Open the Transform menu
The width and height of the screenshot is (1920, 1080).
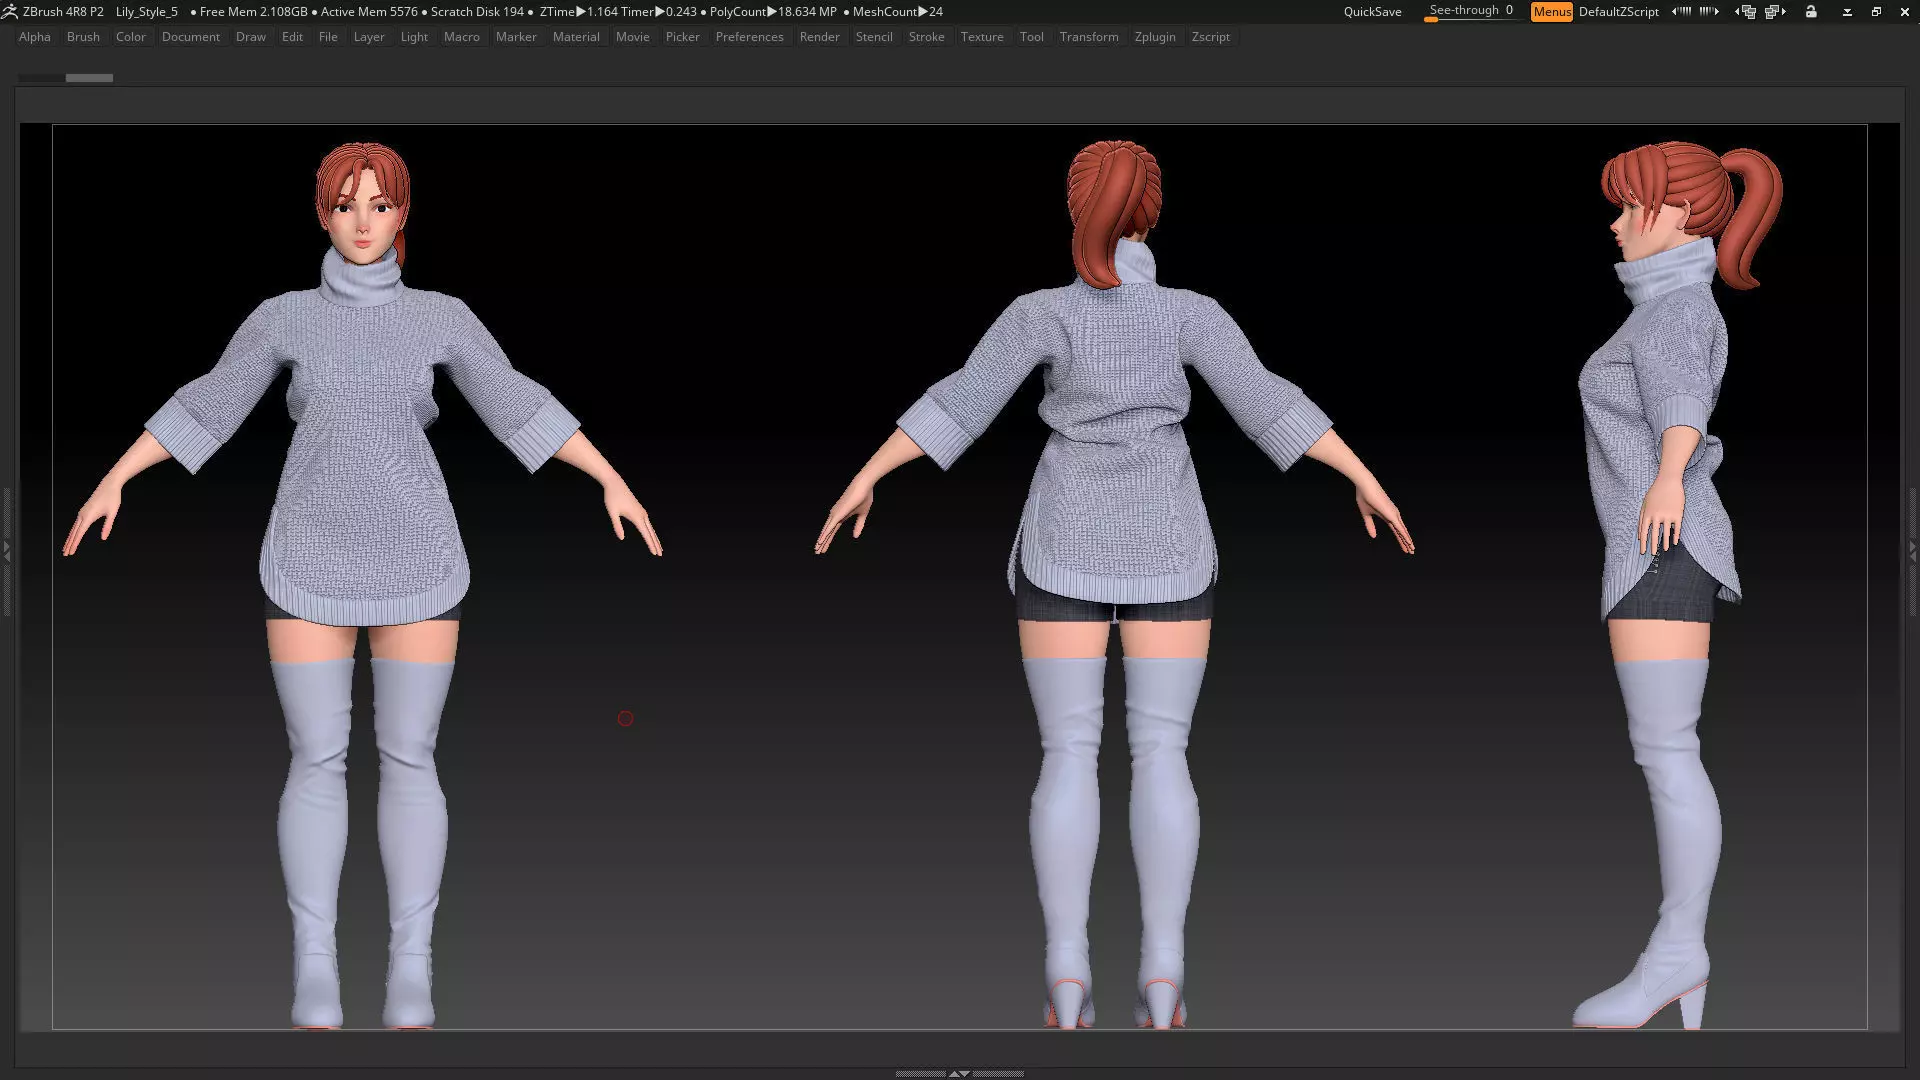pyautogui.click(x=1089, y=37)
